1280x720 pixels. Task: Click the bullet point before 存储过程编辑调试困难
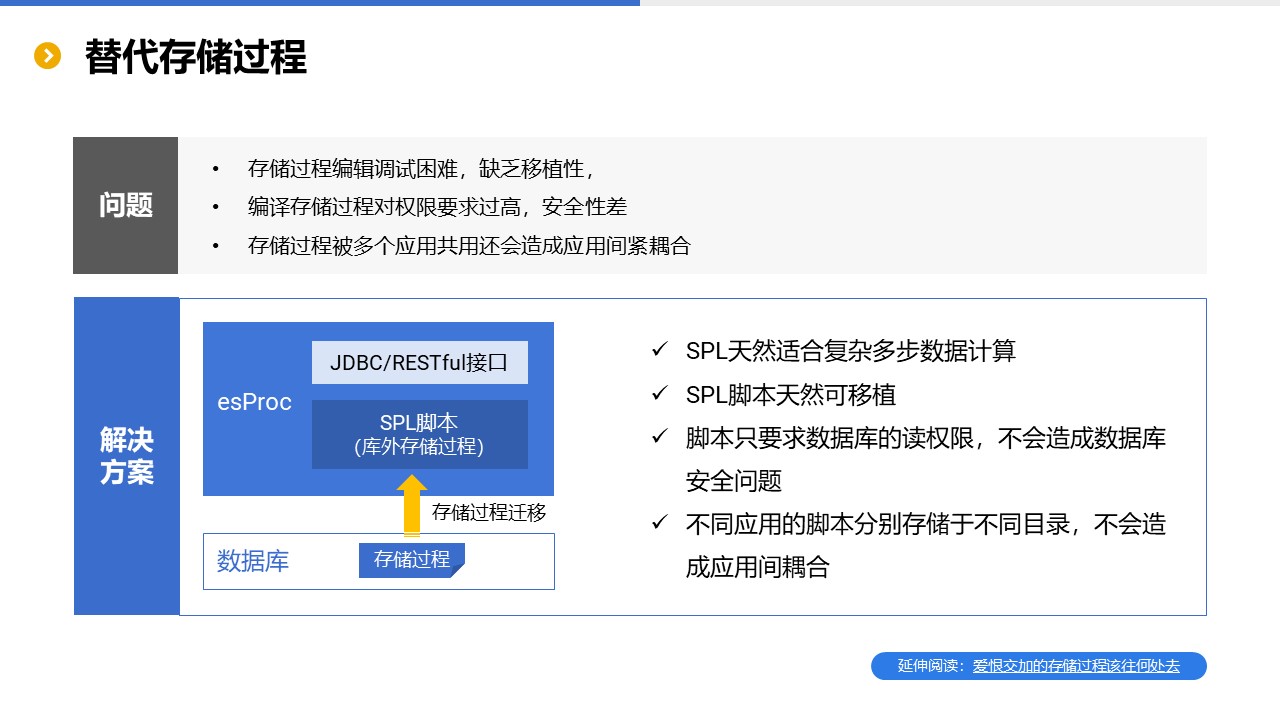[x=215, y=169]
